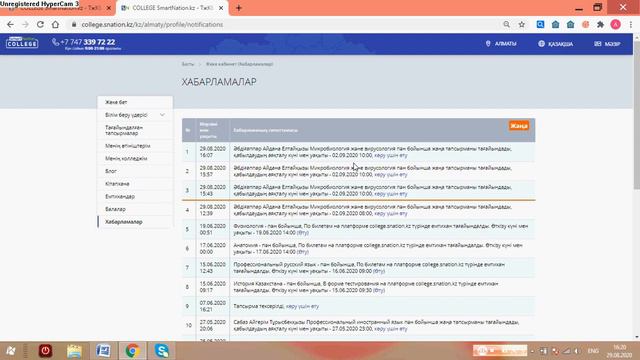Open zoom magnifier icon in address bar
This screenshot has height=360, width=640.
(x=507, y=24)
